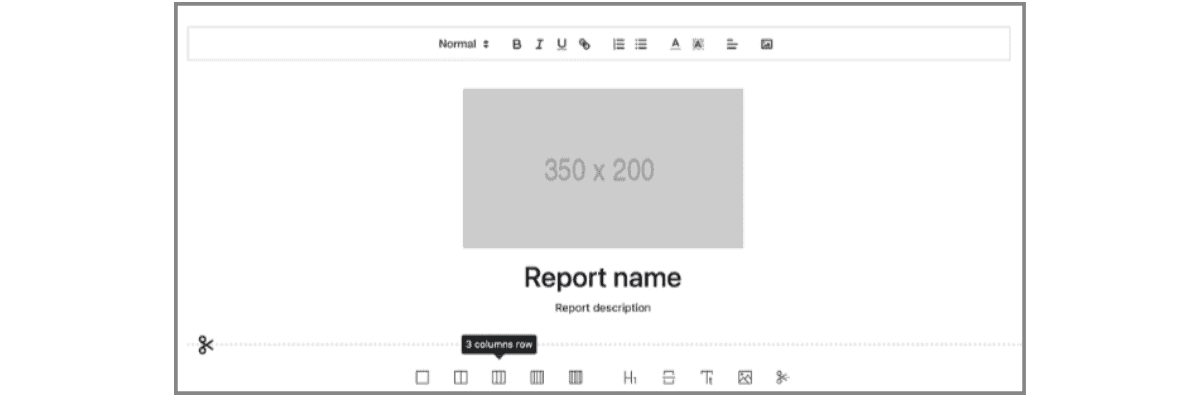Click the Report description text
The image size is (1200, 398).
point(603,308)
